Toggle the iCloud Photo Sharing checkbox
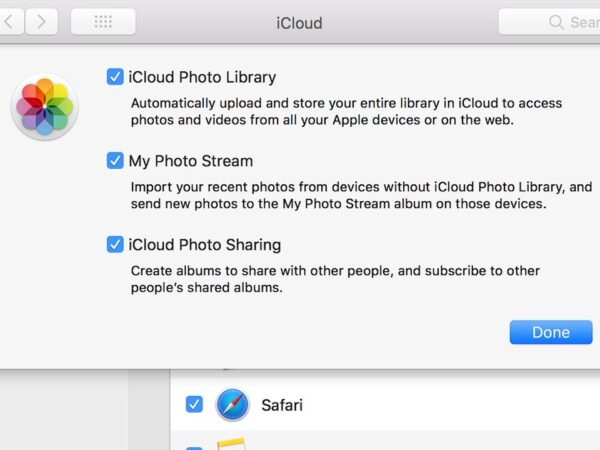The image size is (600, 450). tap(116, 245)
